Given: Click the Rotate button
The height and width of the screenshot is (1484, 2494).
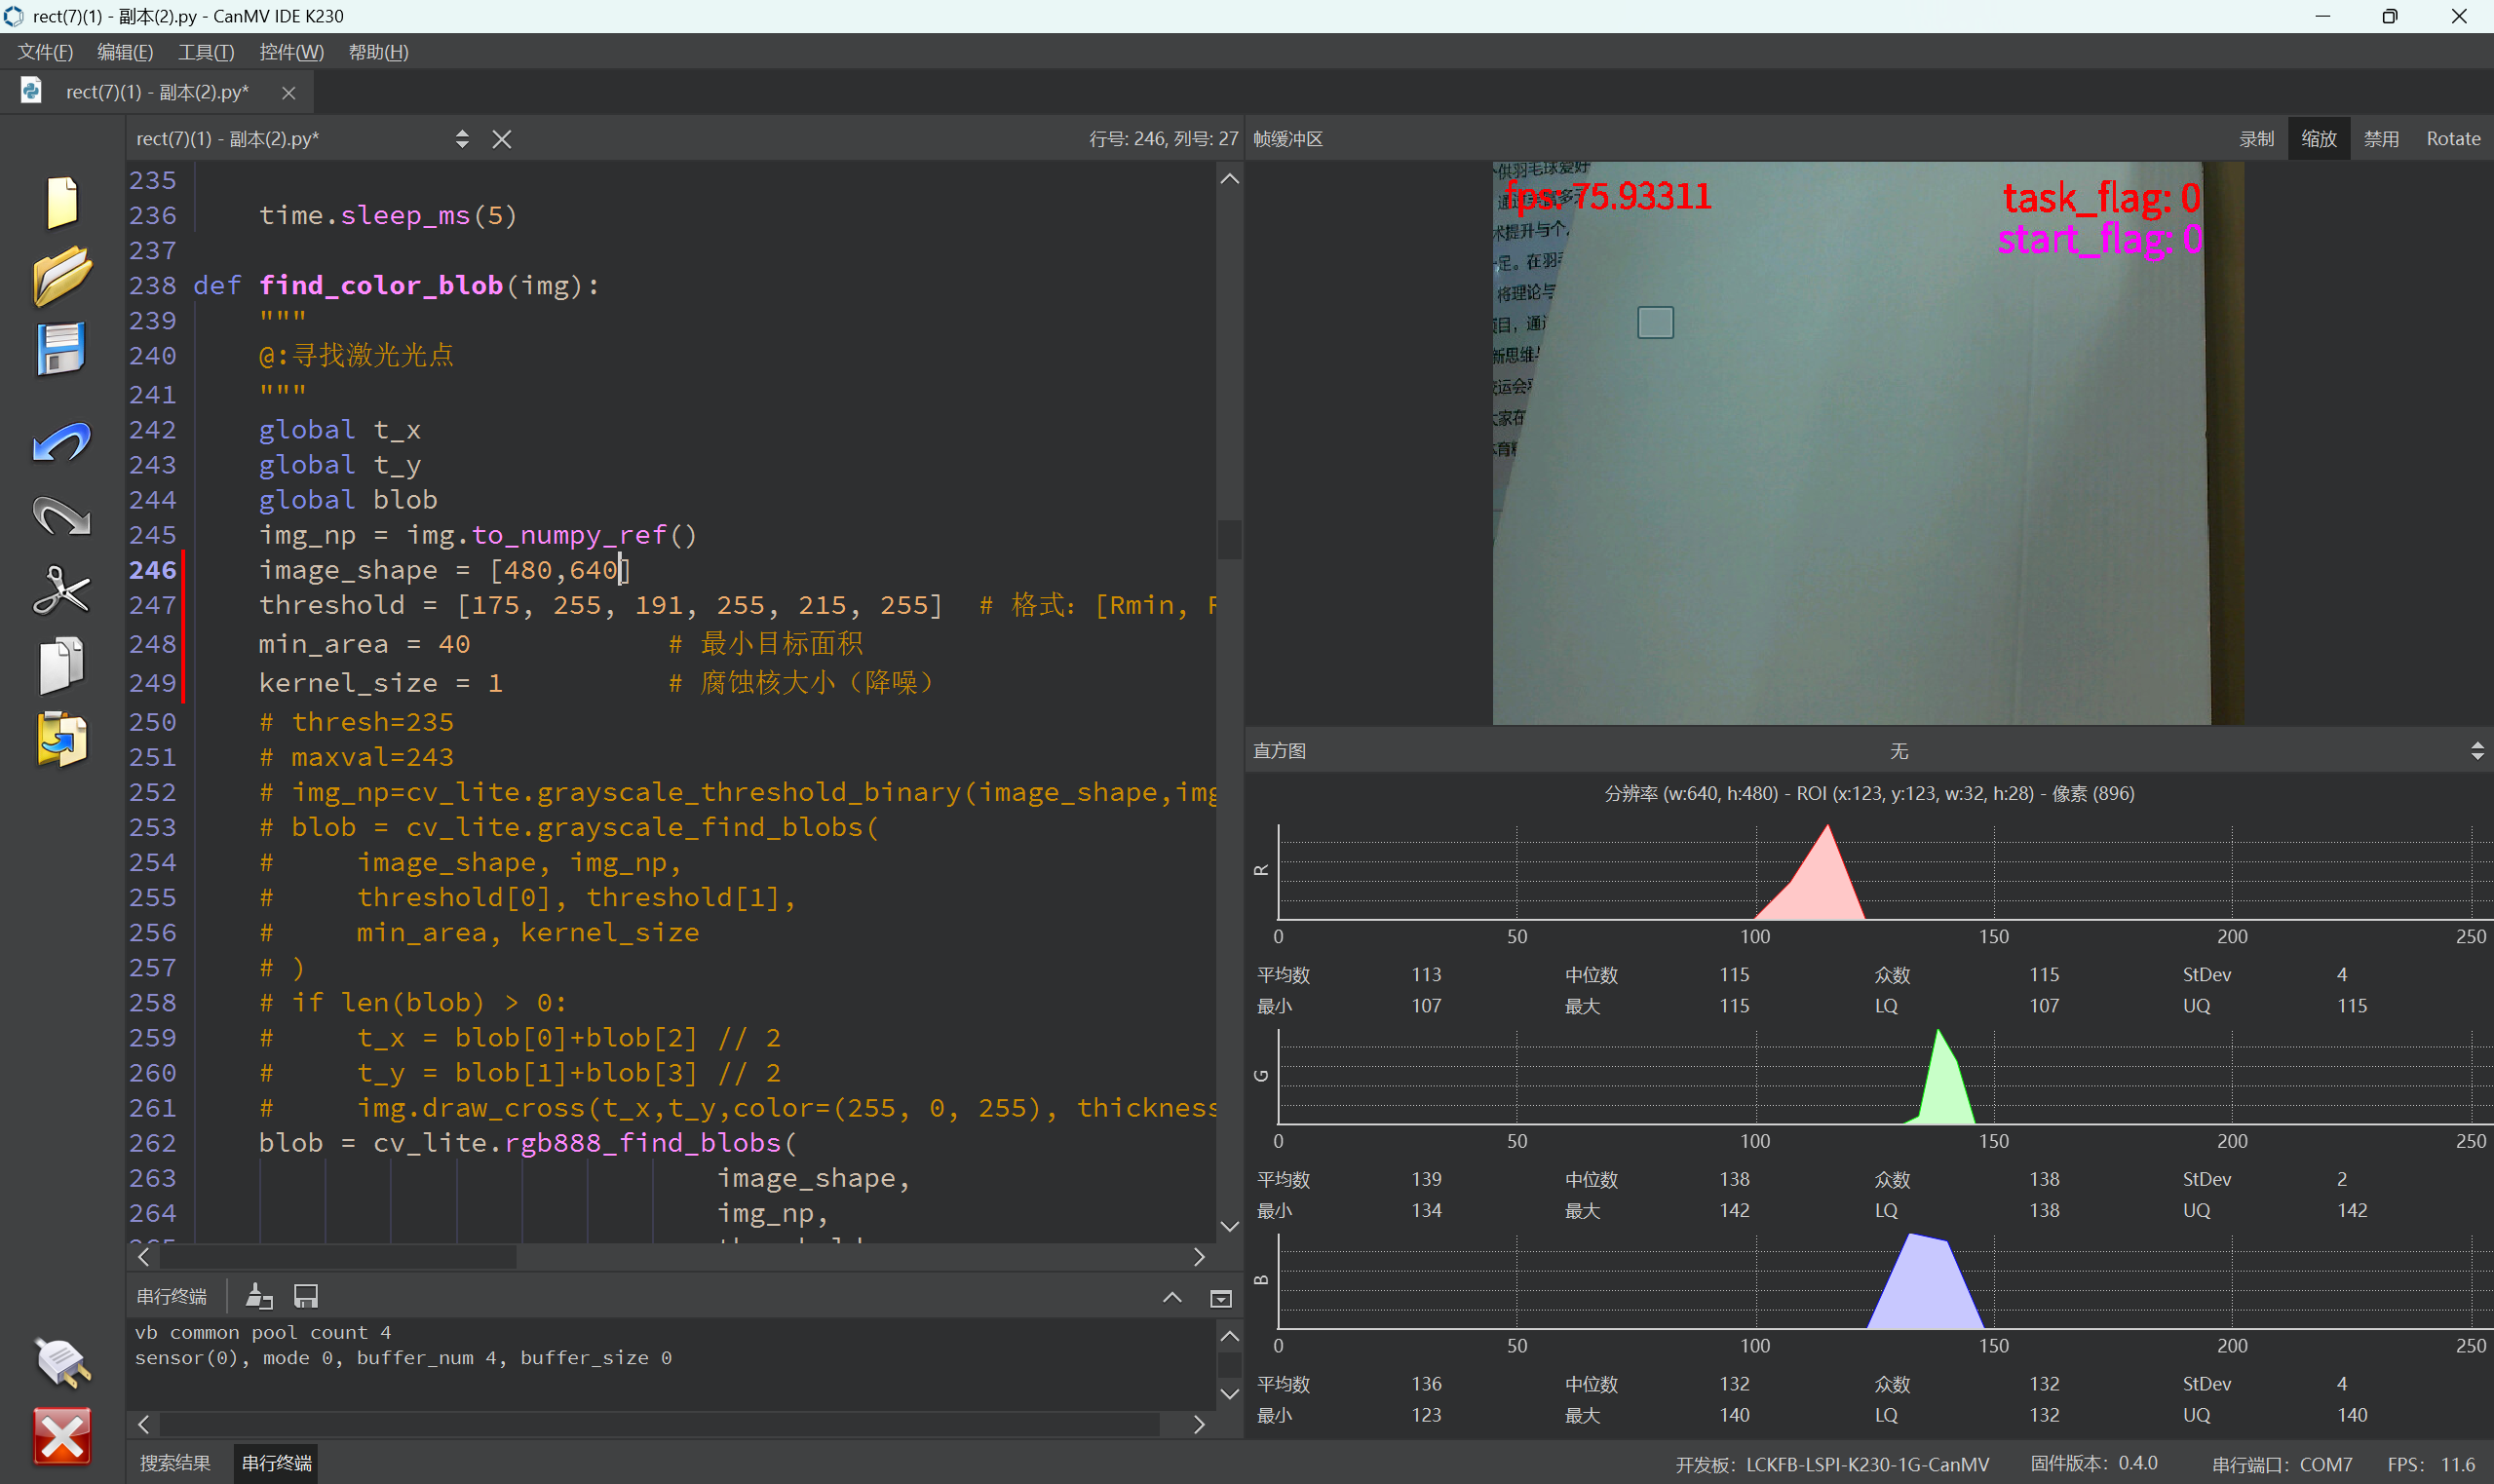Looking at the screenshot, I should click(x=2452, y=139).
